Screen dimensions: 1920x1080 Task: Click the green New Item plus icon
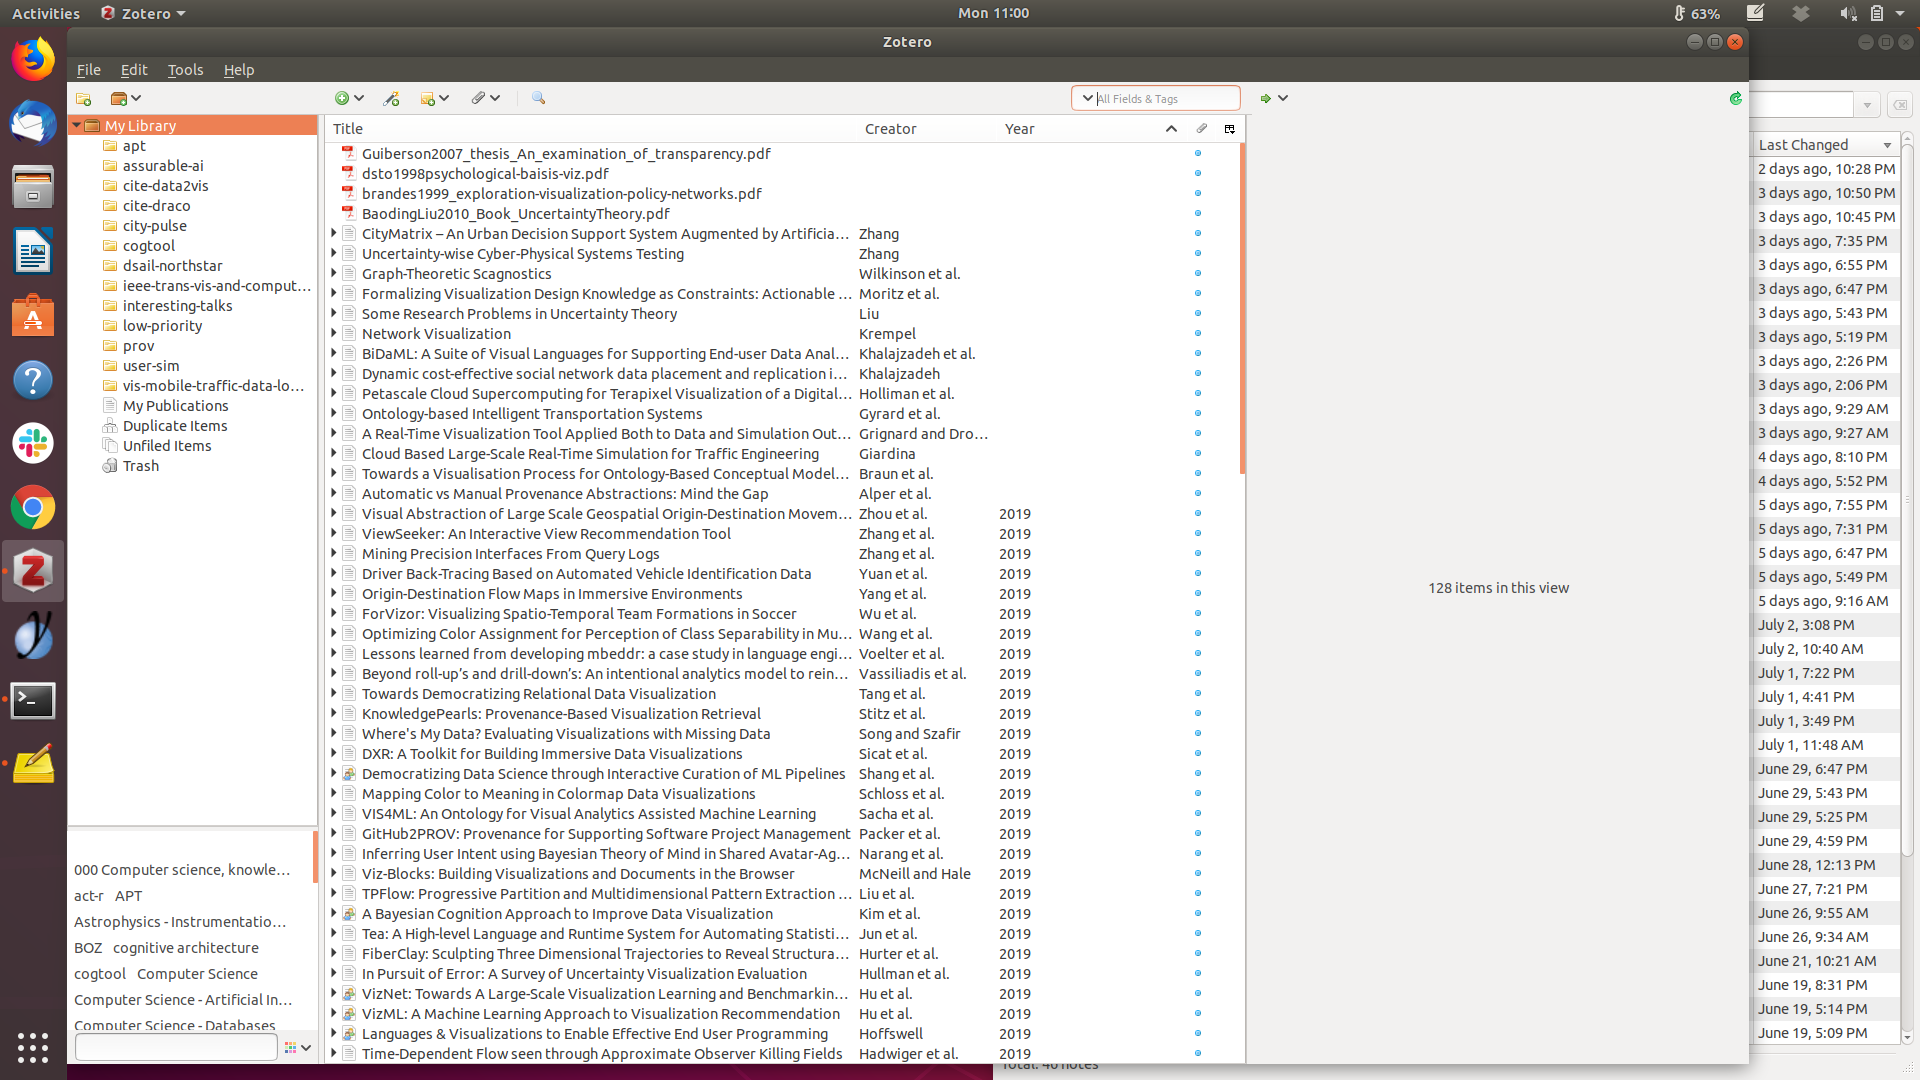[x=342, y=98]
